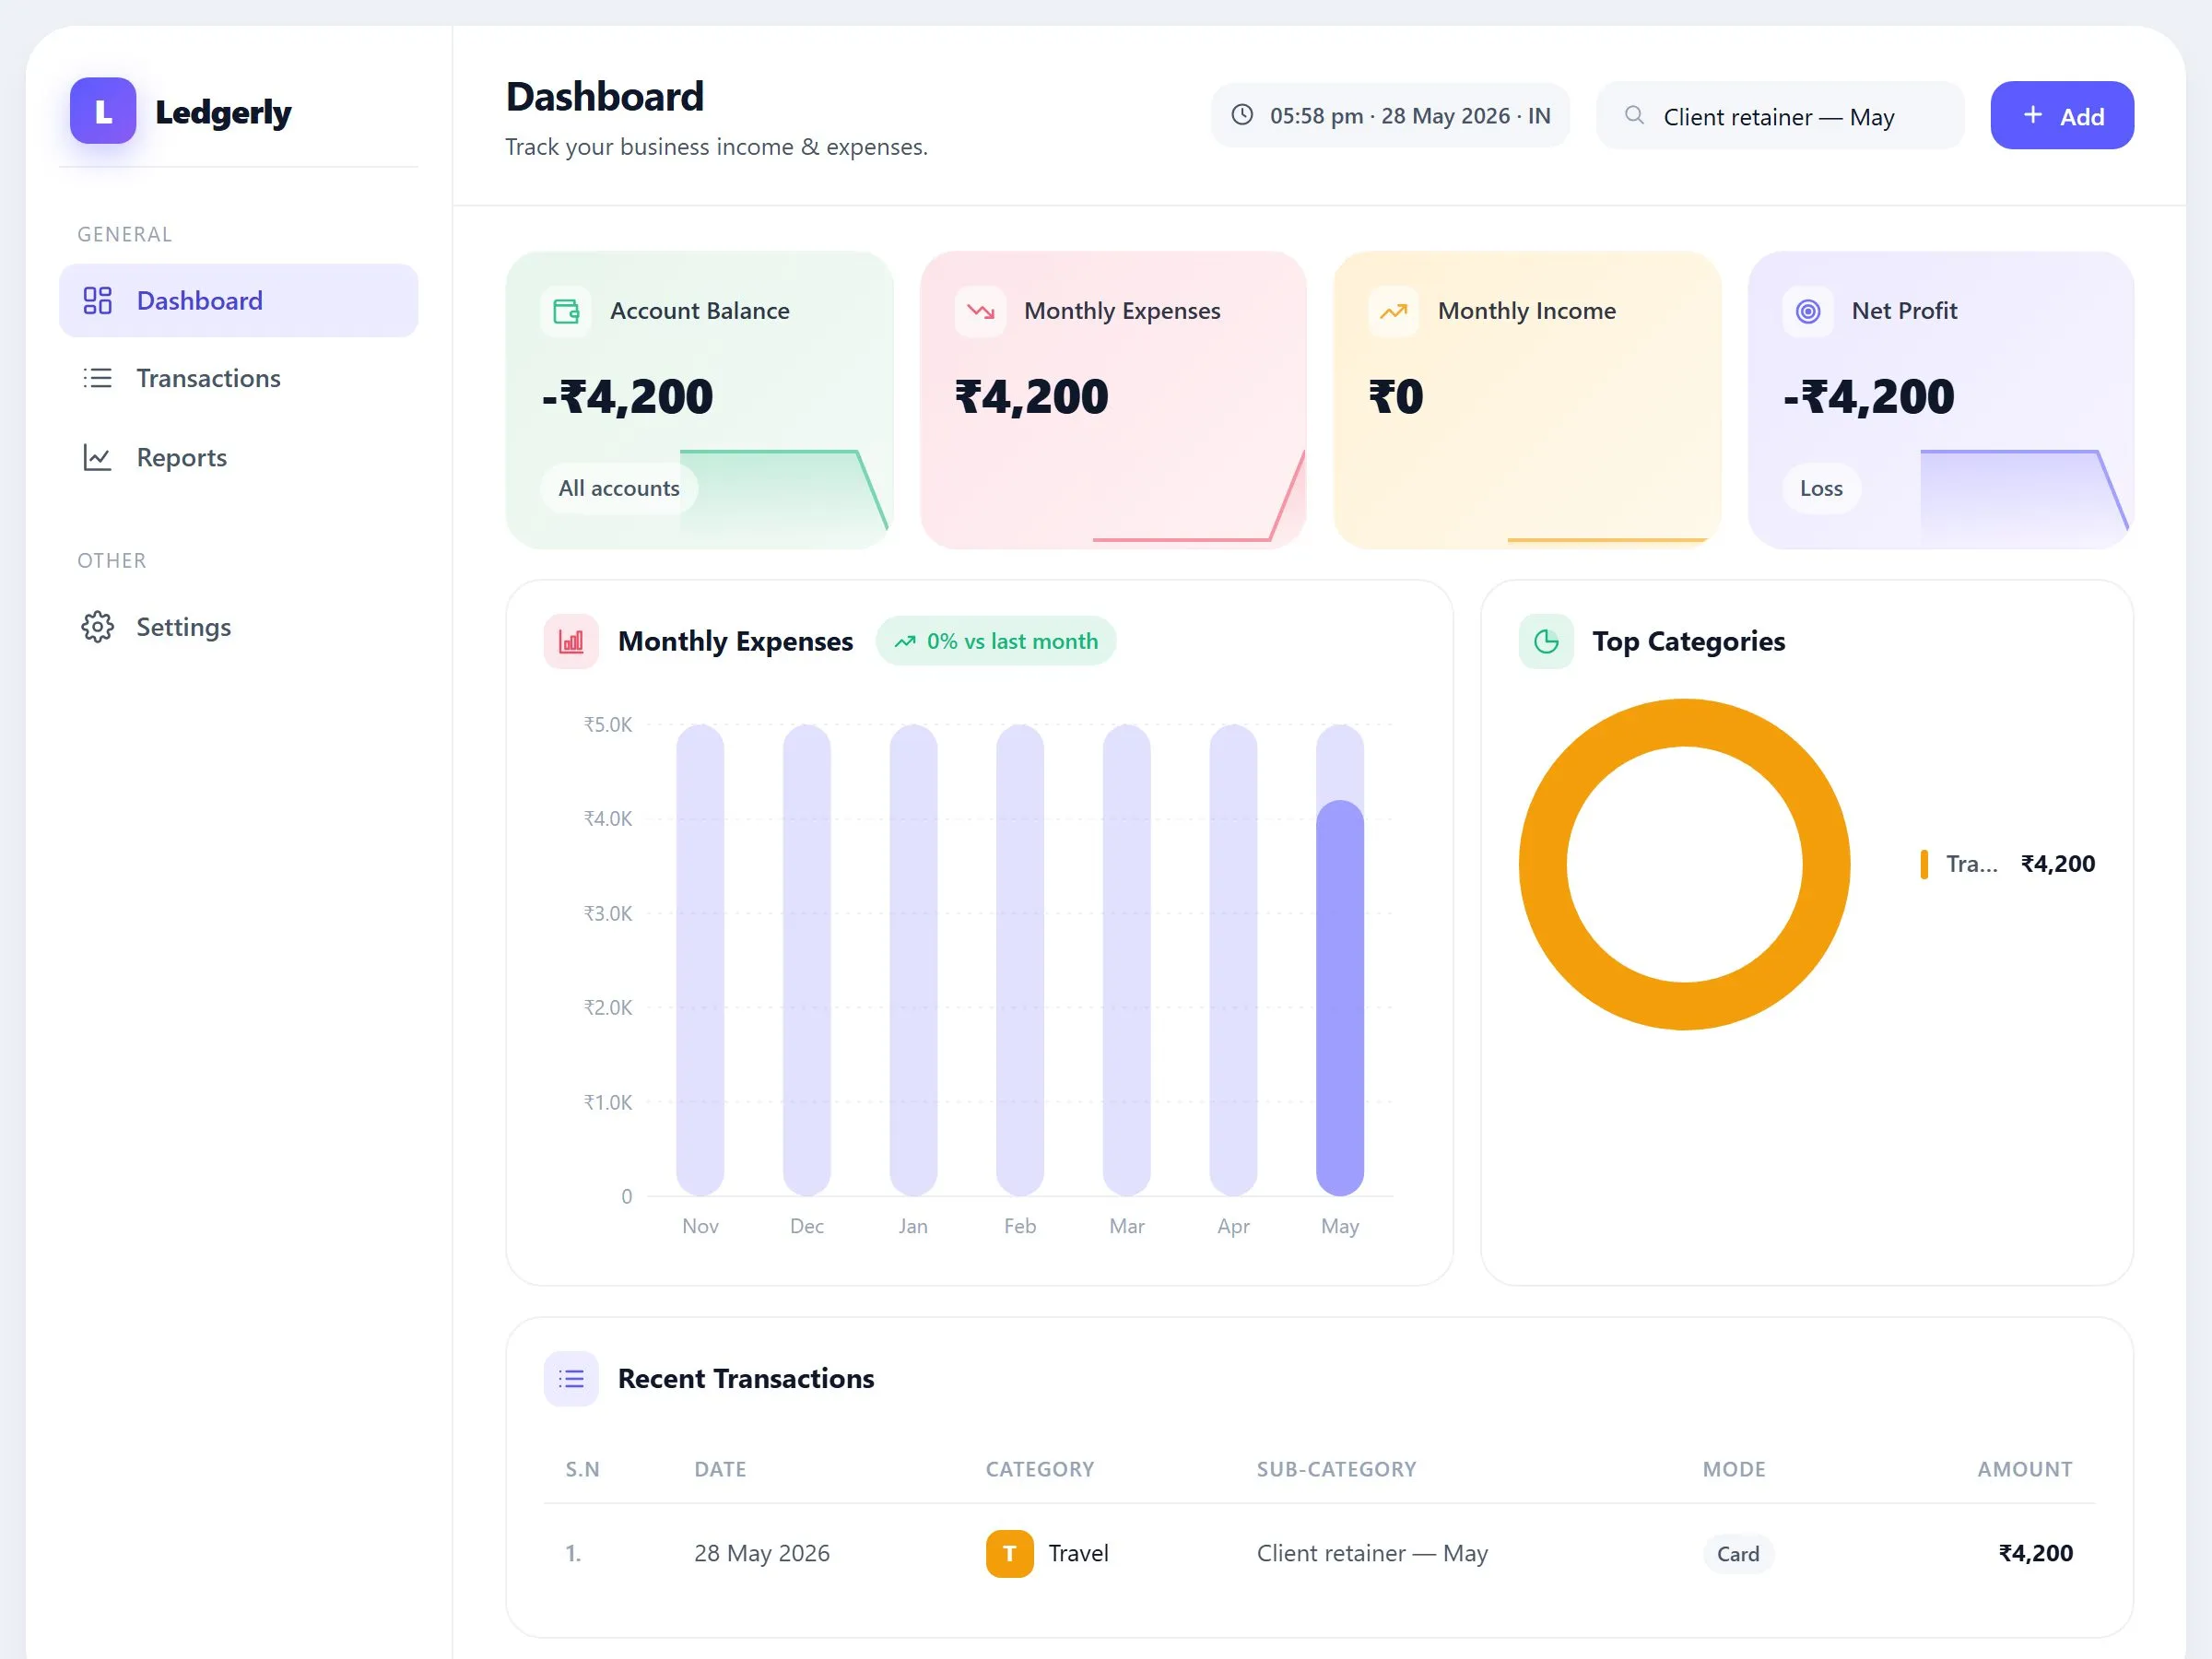
Task: Click the Ledgerly brand name
Action: (x=223, y=112)
